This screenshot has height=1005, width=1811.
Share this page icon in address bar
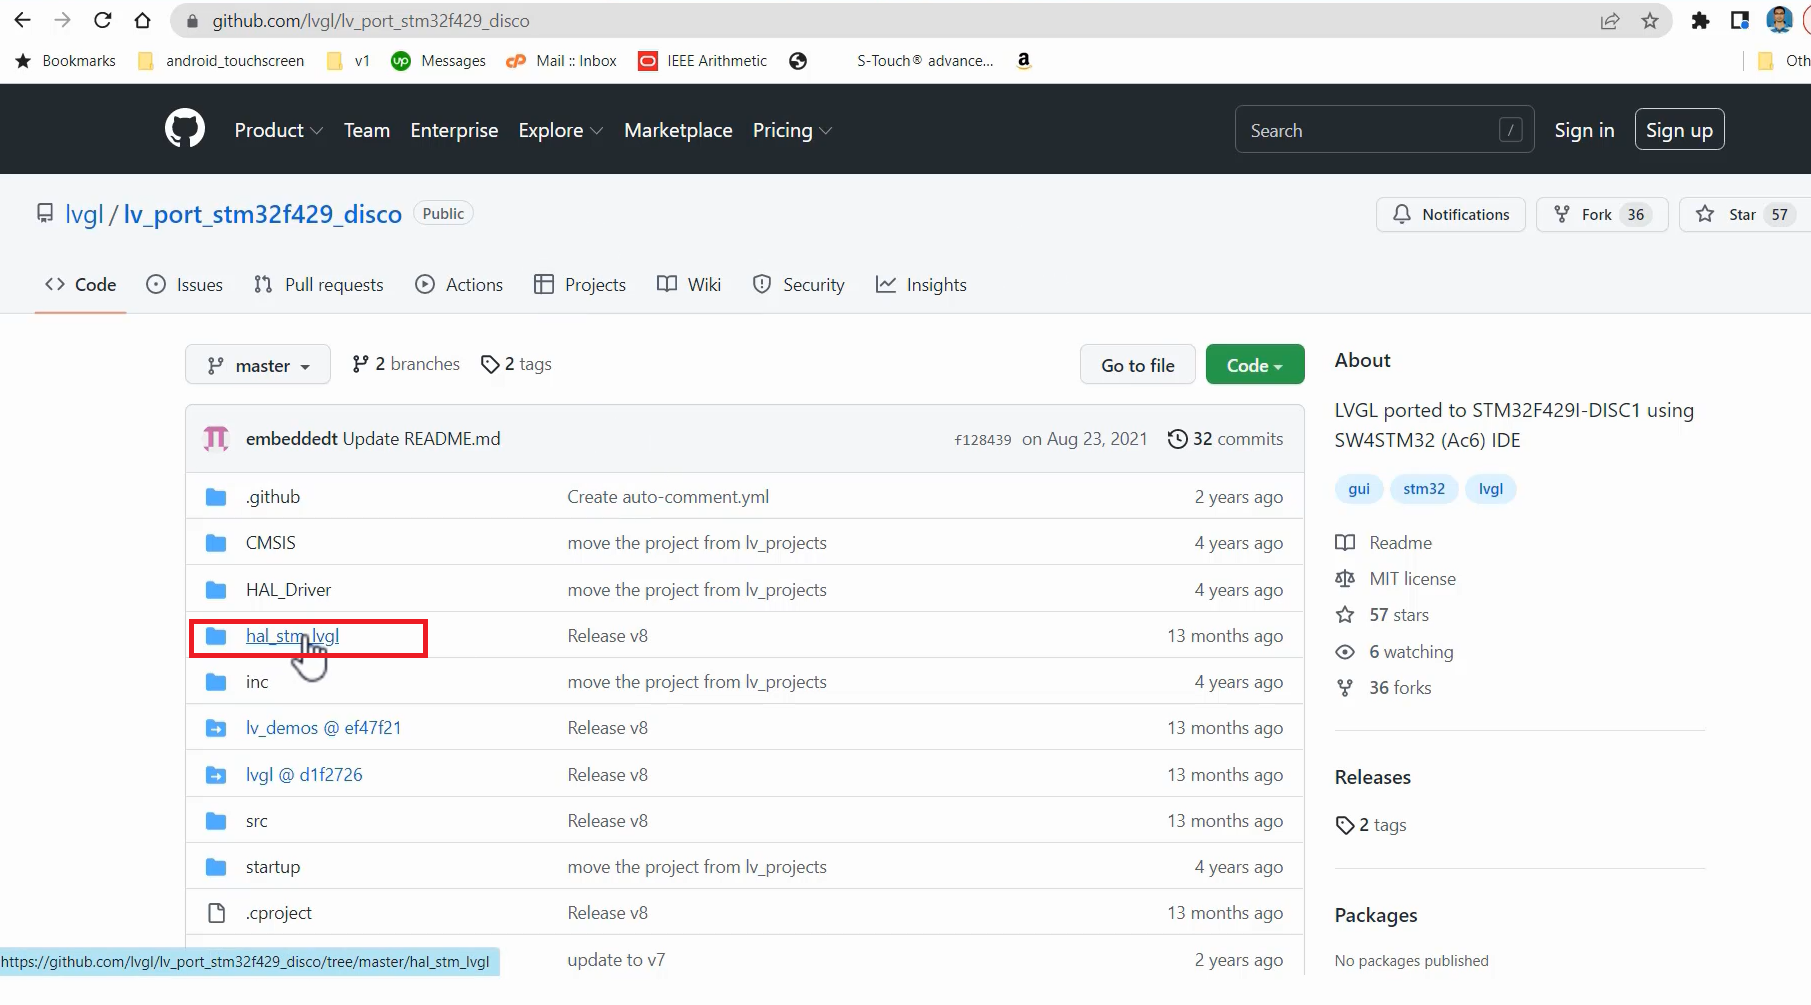[1610, 21]
